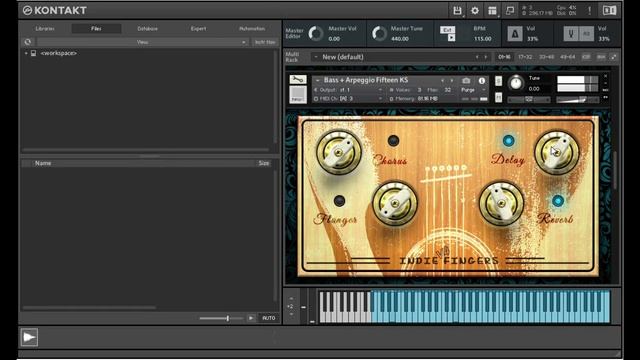The image size is (640, 360).
Task: Open instrument snapshot camera view
Action: (466, 80)
